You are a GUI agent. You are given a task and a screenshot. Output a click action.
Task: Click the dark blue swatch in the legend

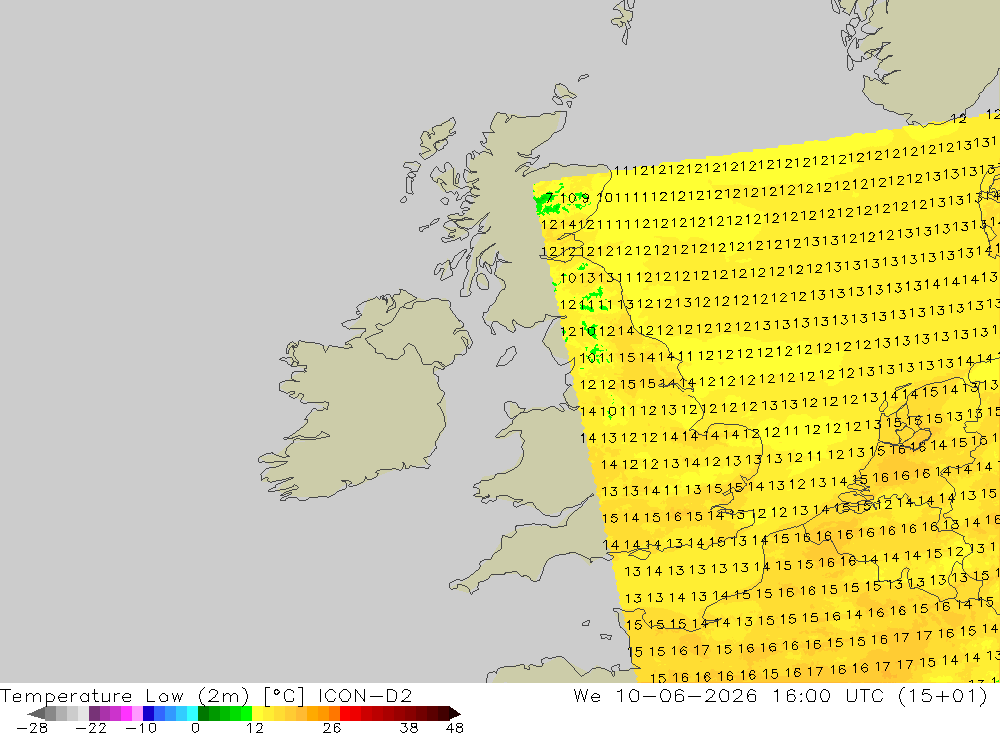(x=149, y=713)
